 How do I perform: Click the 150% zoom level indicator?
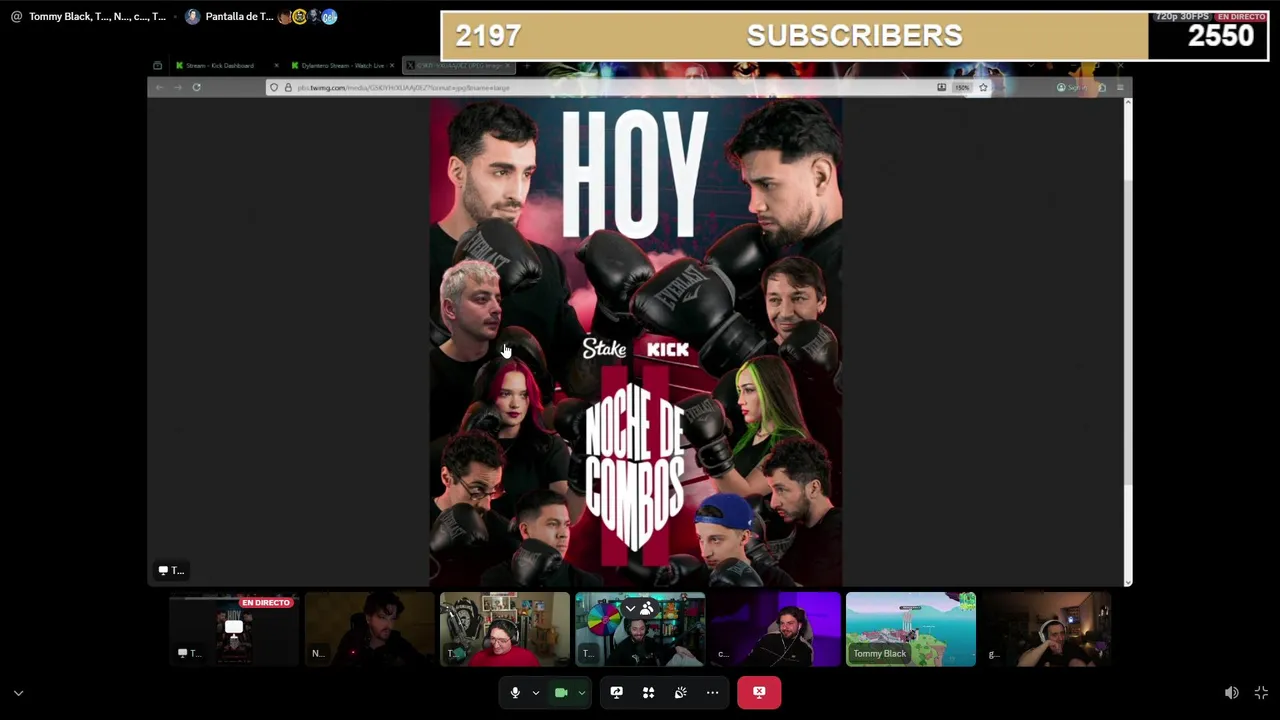(961, 87)
